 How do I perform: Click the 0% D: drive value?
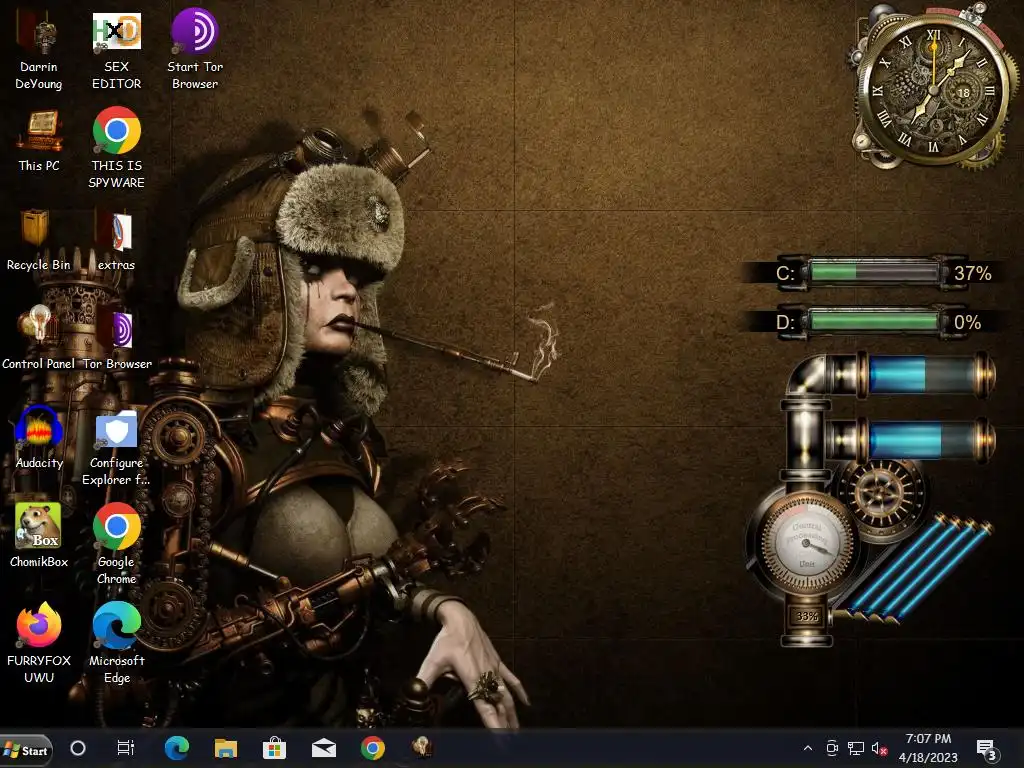click(x=967, y=323)
